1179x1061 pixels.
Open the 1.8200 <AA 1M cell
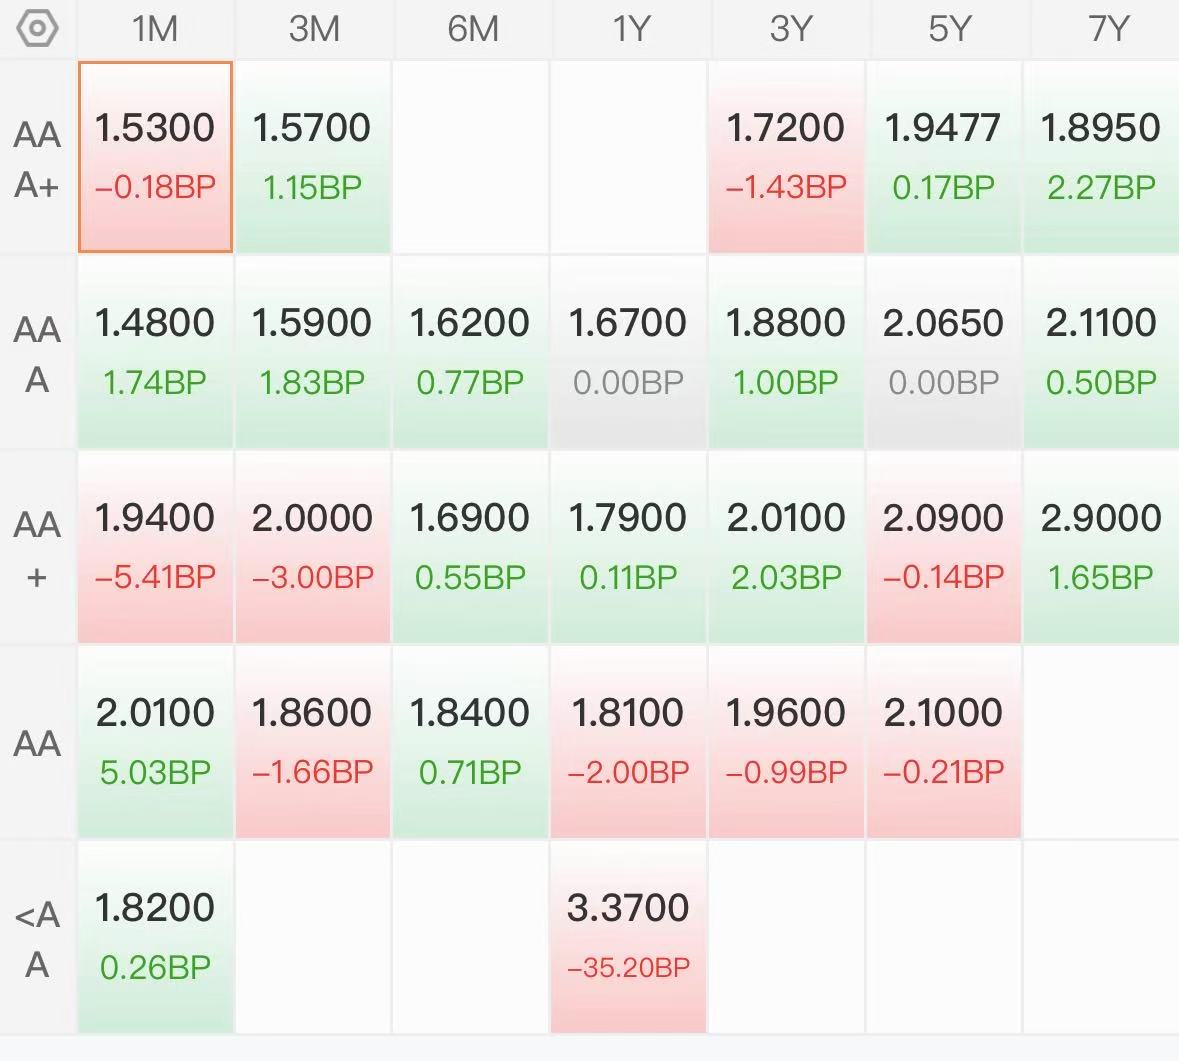coord(156,937)
